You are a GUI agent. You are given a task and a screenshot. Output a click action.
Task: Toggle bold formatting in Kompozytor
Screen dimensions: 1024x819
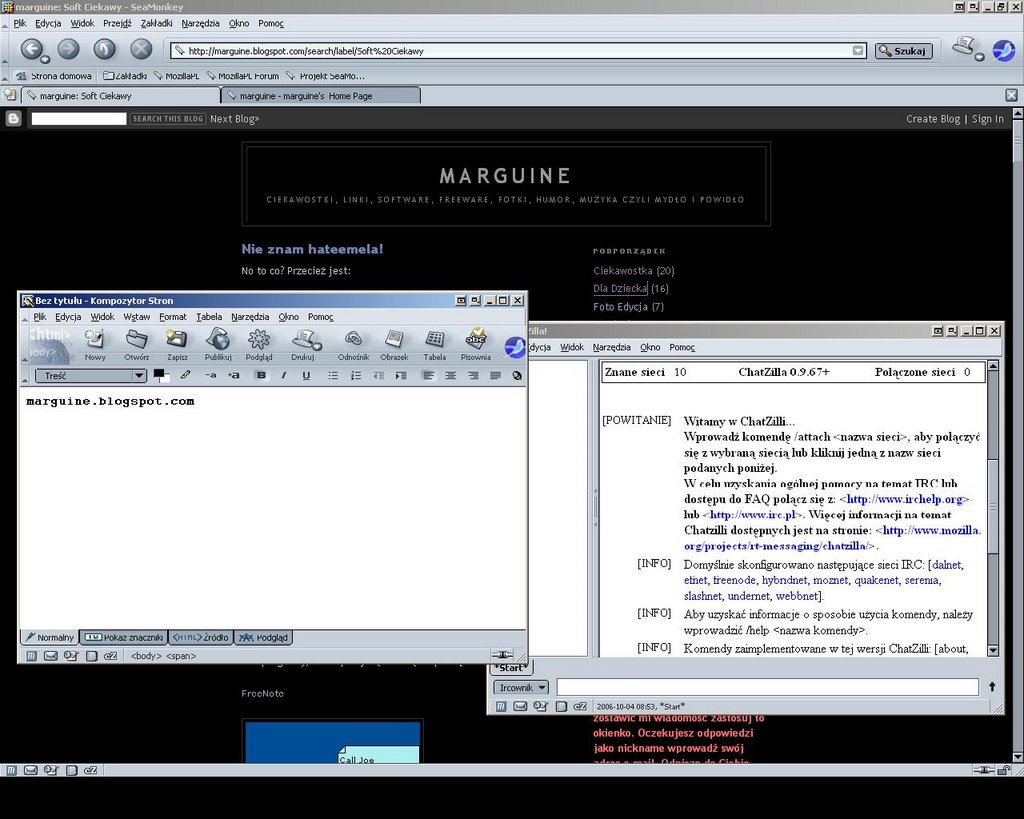(x=261, y=375)
